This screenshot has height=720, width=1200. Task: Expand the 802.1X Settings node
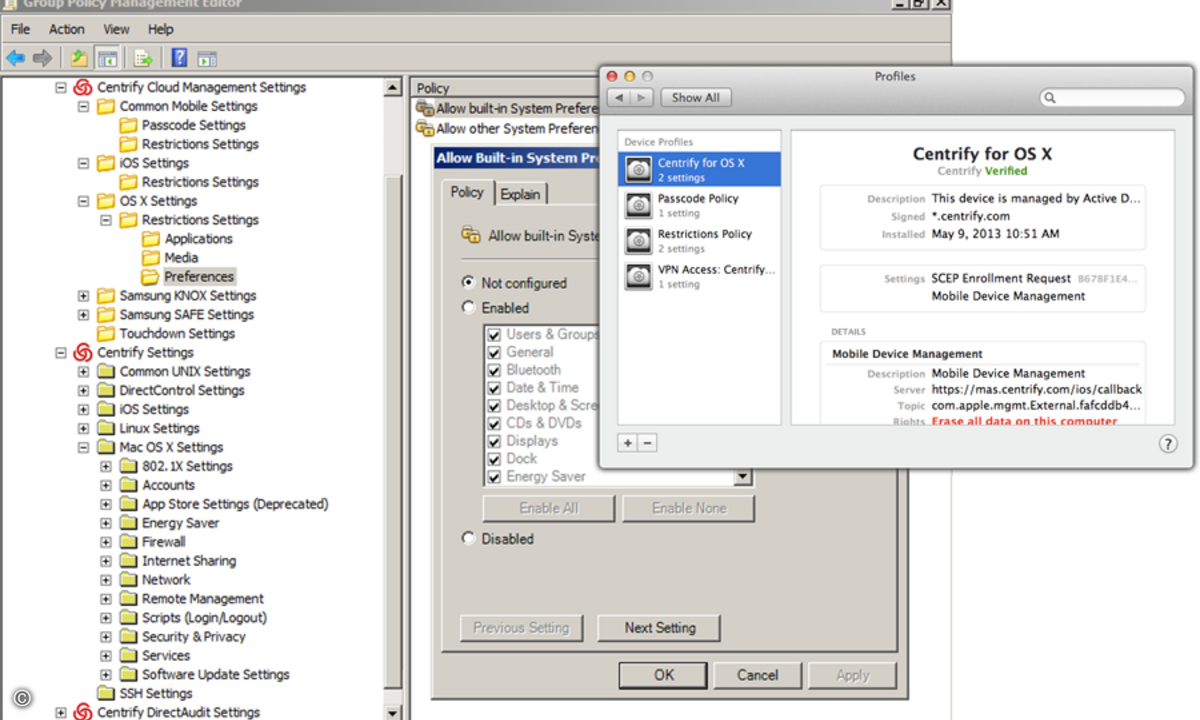point(106,466)
